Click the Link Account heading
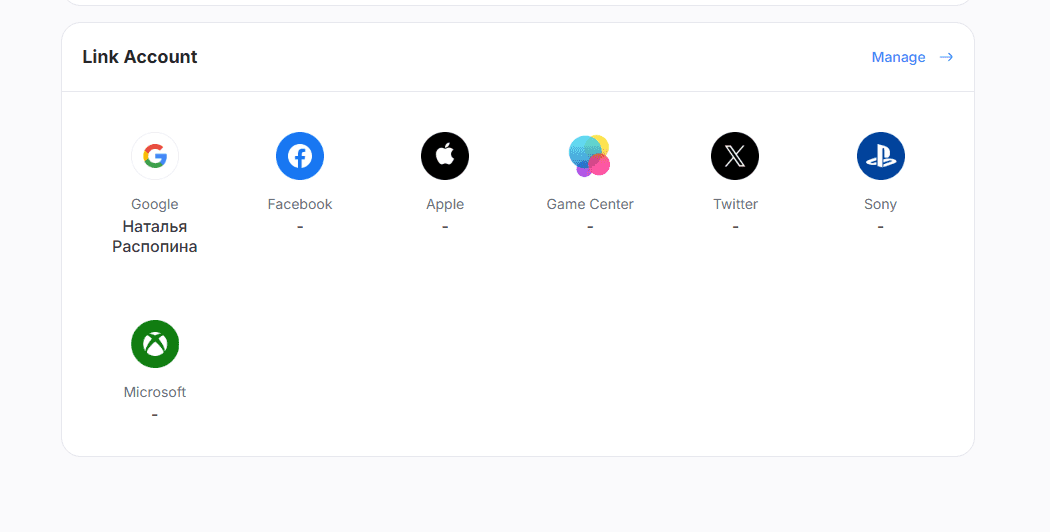This screenshot has width=1050, height=532. [x=140, y=57]
